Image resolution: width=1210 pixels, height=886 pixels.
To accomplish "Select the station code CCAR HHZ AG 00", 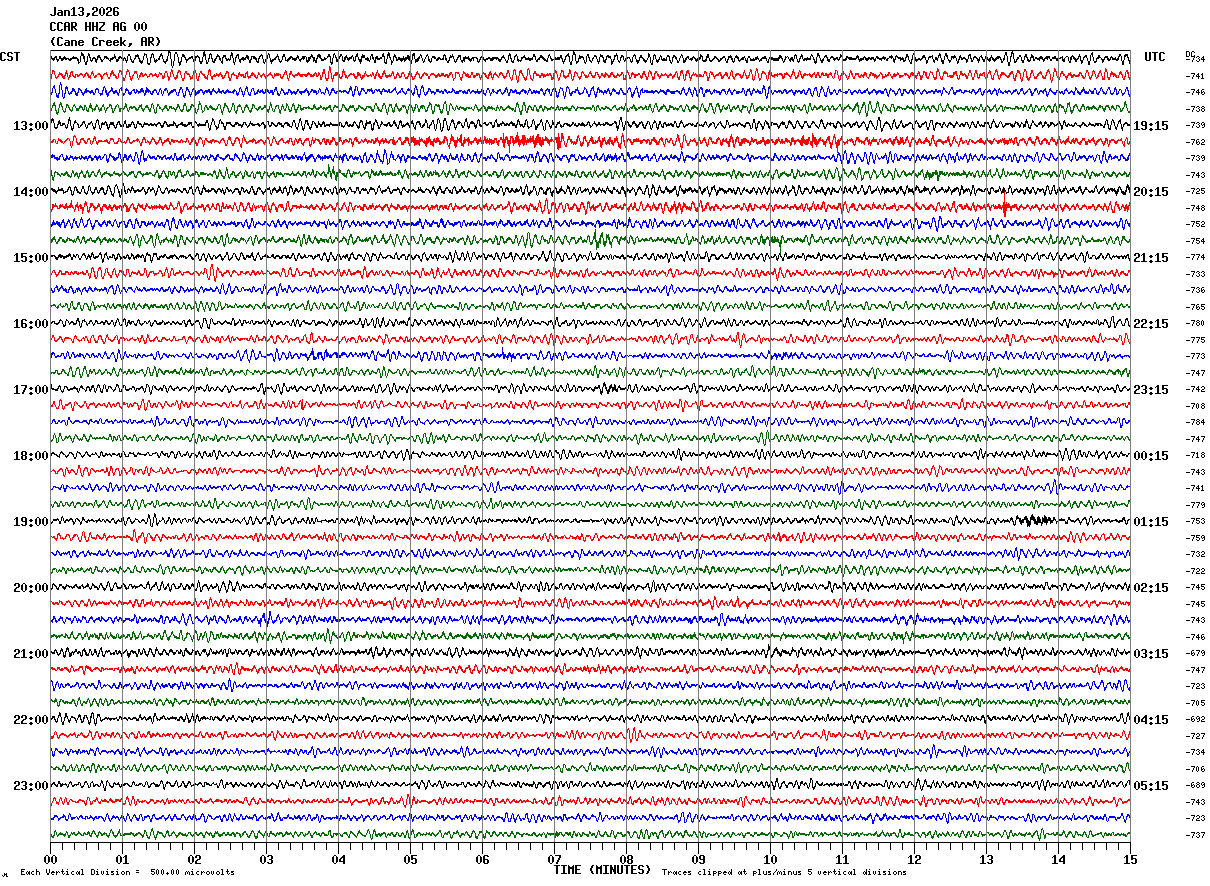I will 98,27.
